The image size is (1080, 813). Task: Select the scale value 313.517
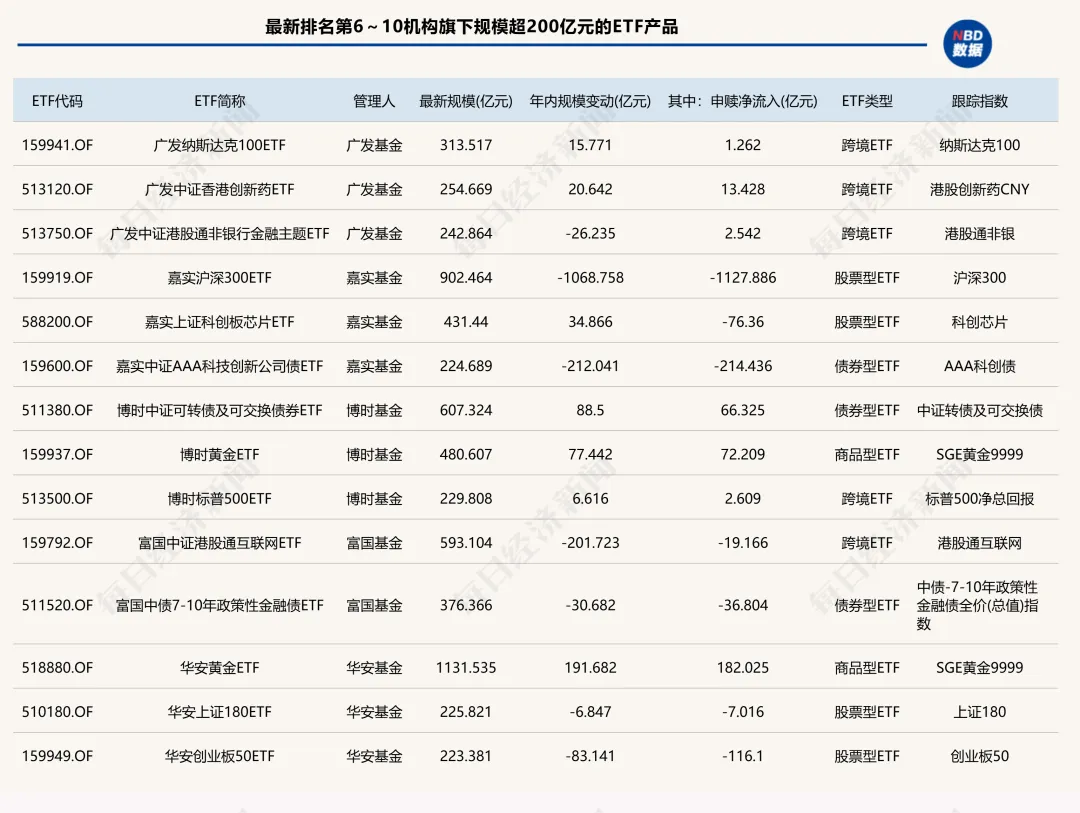466,145
